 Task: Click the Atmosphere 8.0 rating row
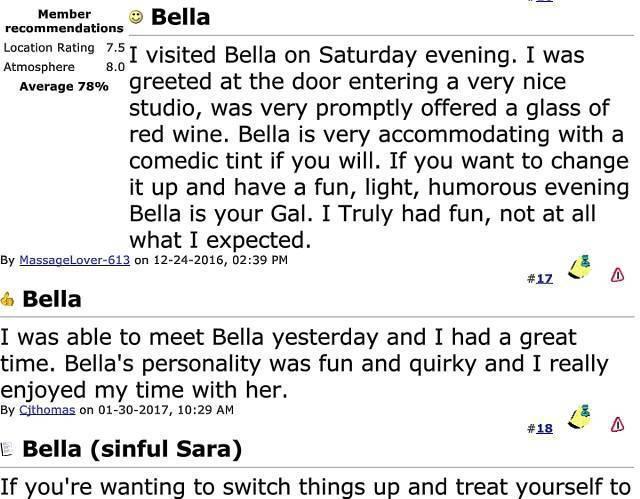pos(63,67)
